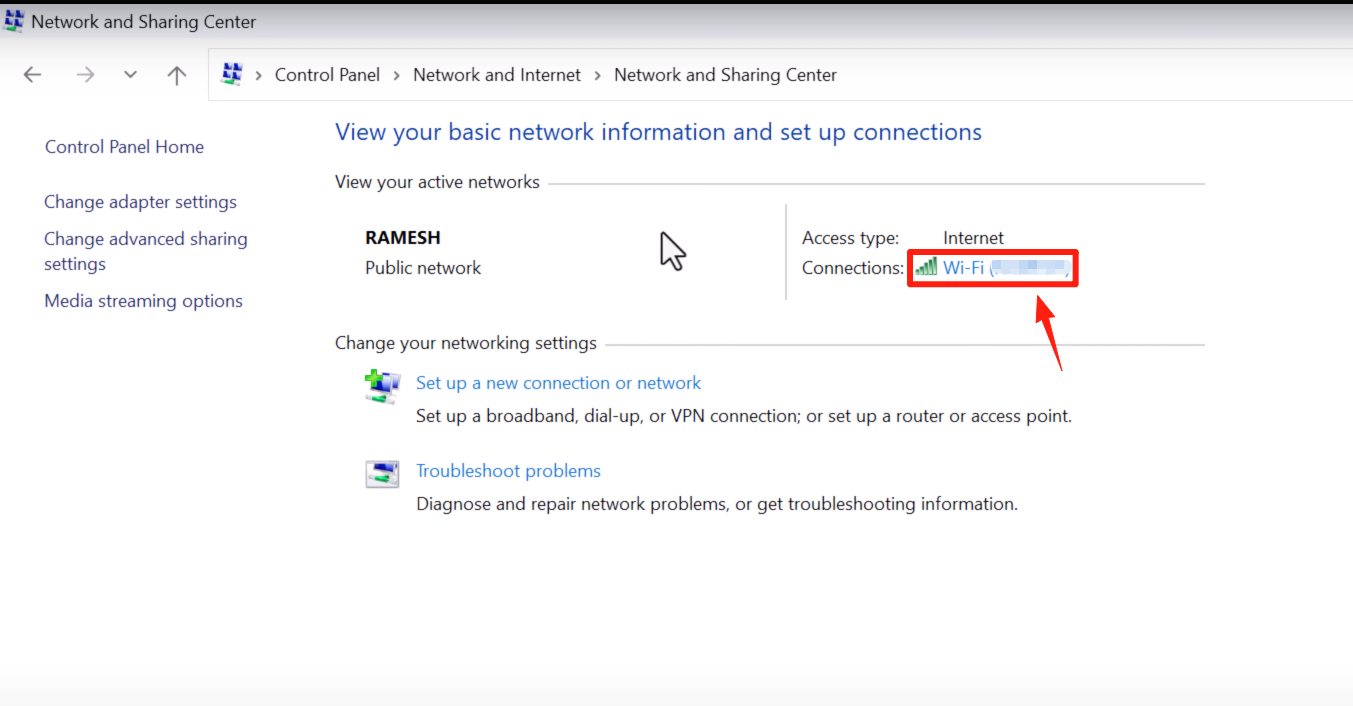Open Set up a new connection or network
Viewport: 1353px width, 706px height.
(x=558, y=383)
